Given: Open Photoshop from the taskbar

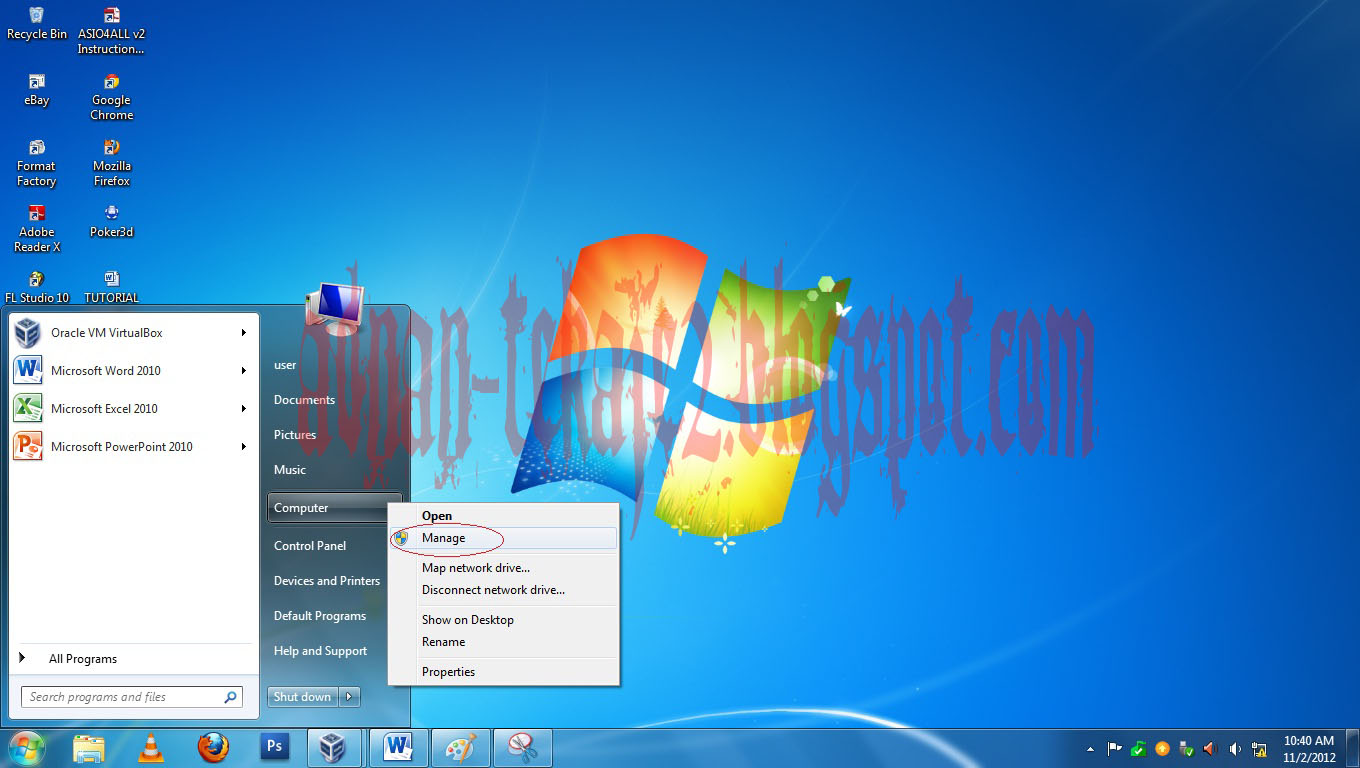Looking at the screenshot, I should [x=274, y=747].
